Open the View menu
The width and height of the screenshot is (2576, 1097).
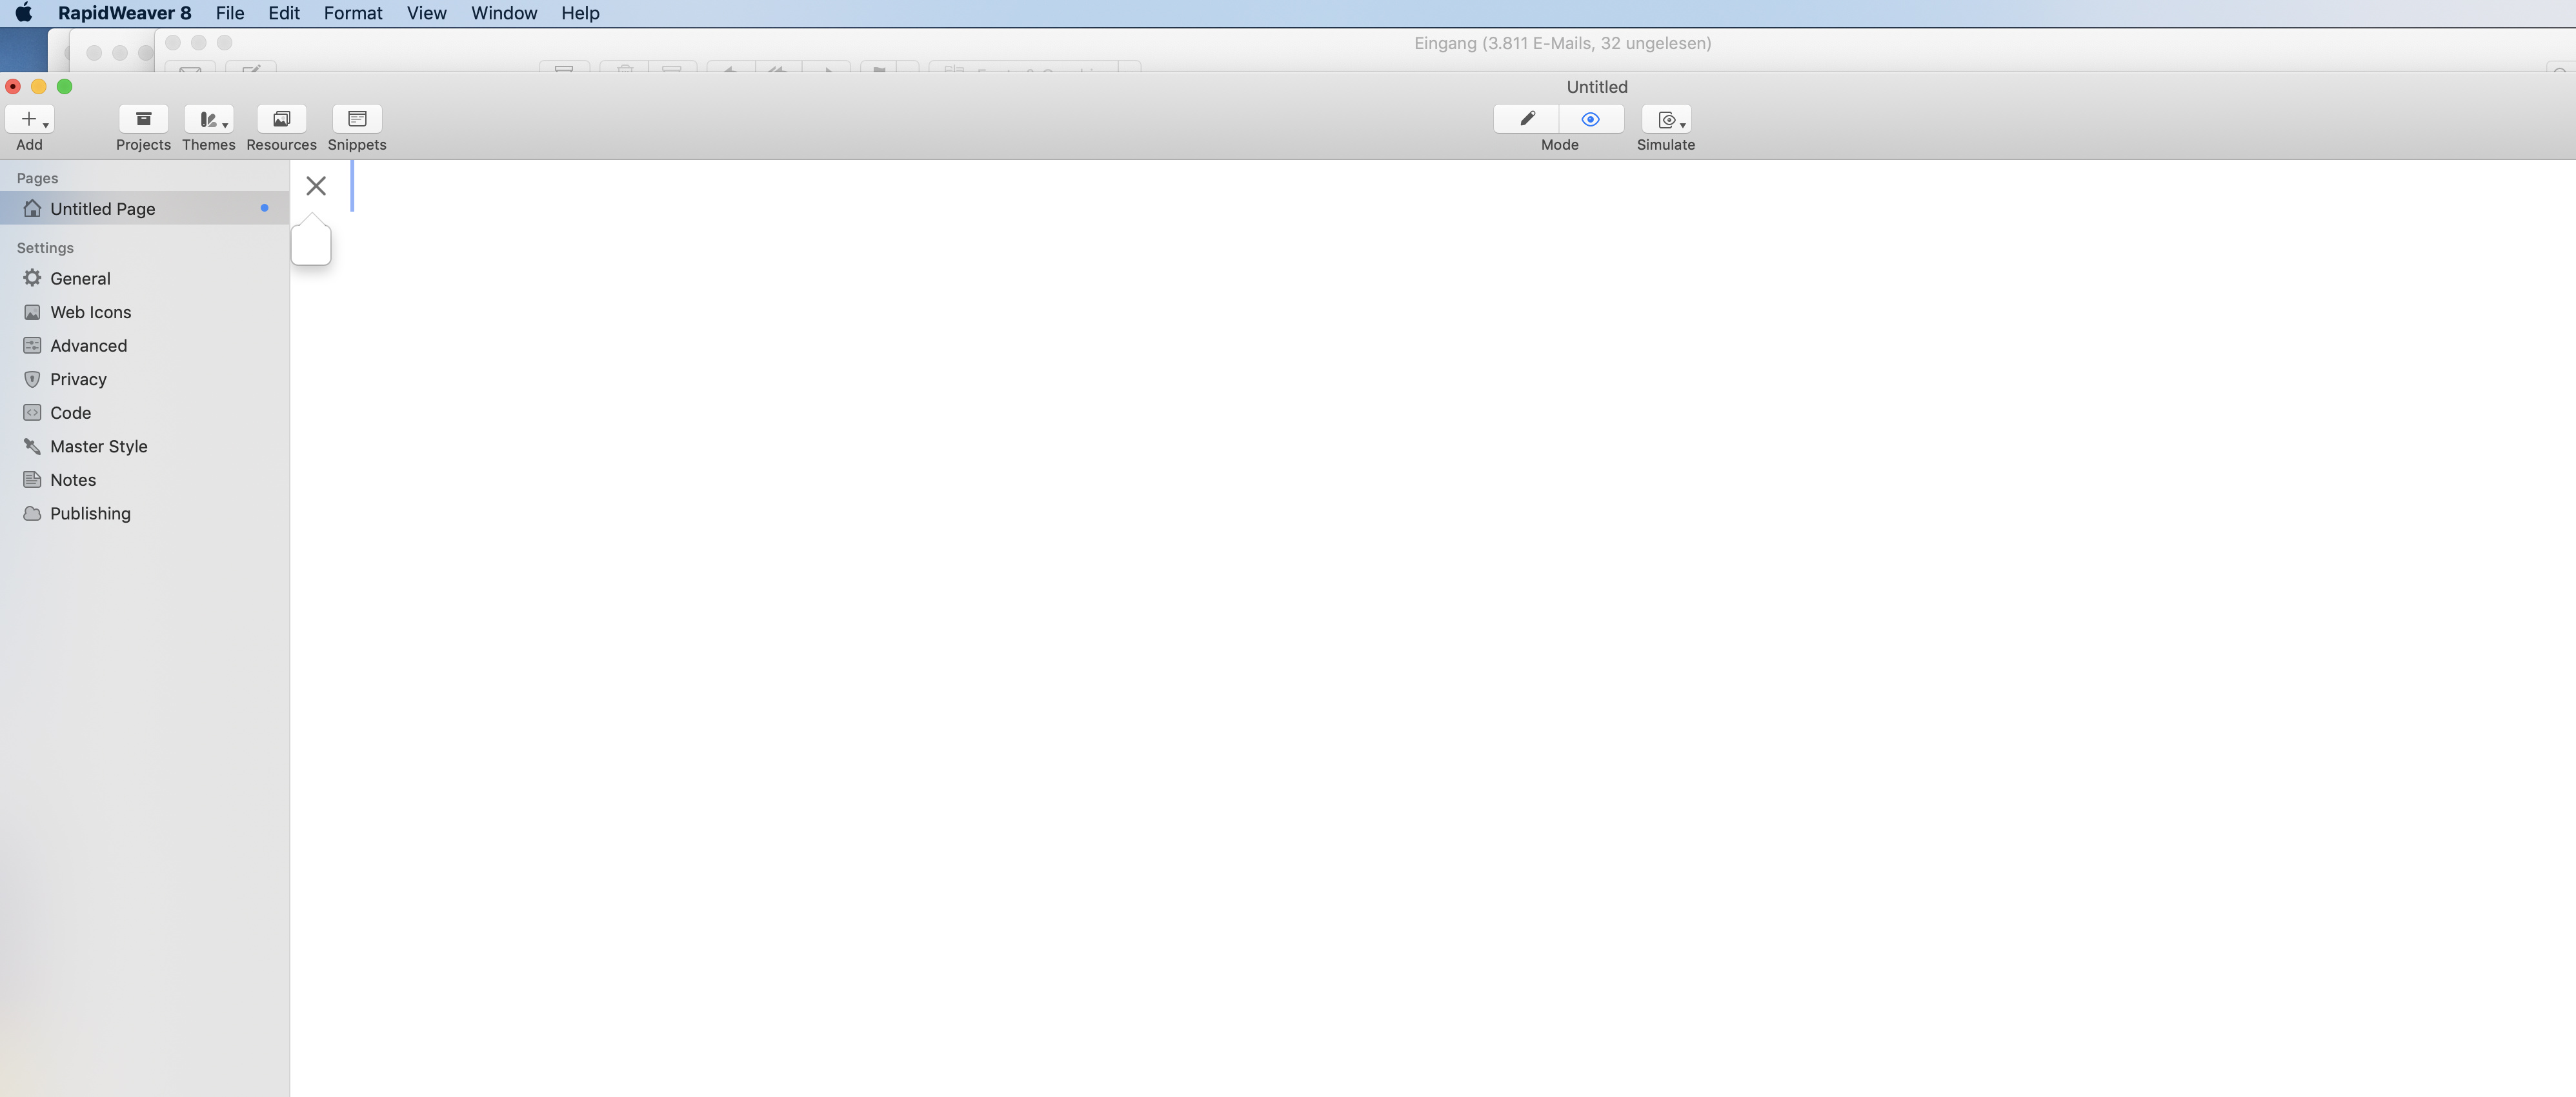click(426, 13)
